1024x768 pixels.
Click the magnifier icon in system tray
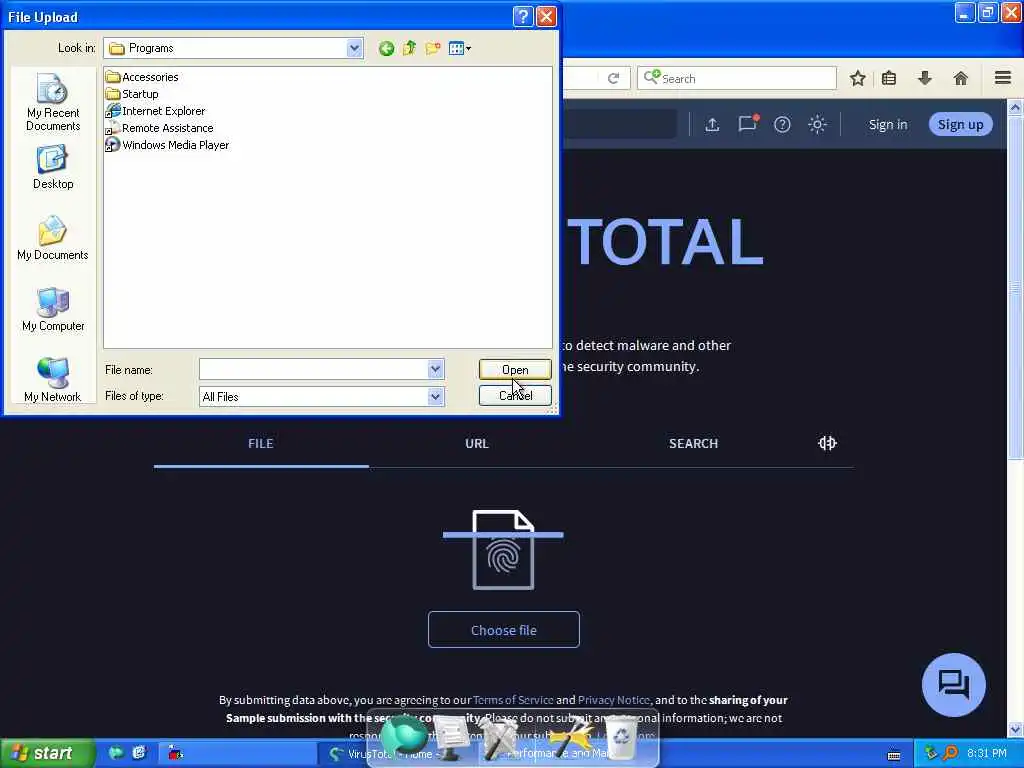tap(950, 754)
